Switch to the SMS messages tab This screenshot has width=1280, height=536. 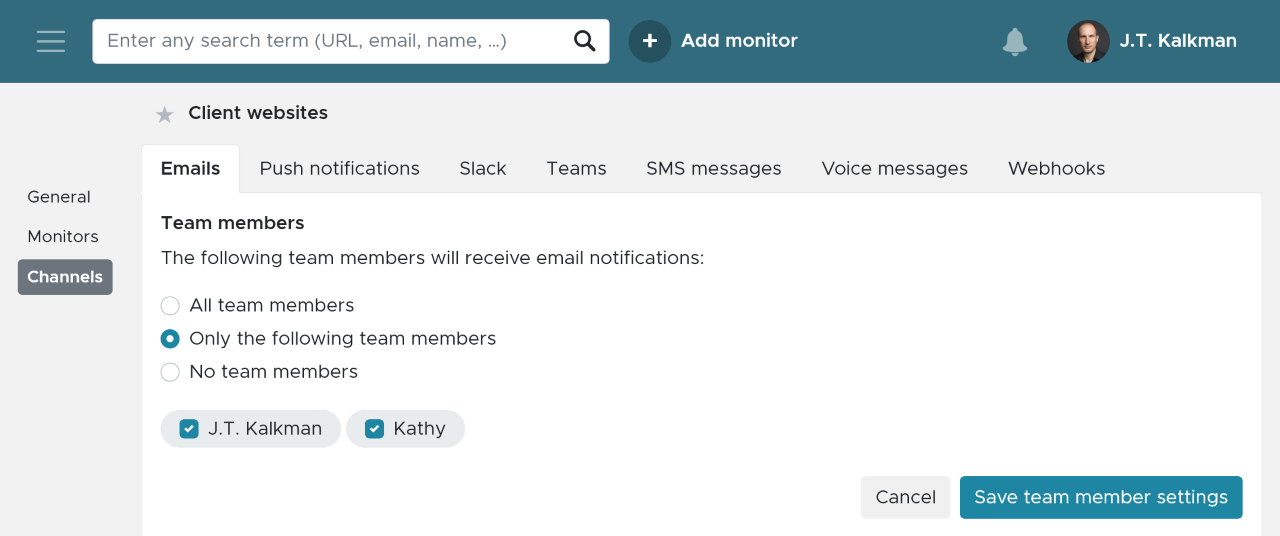click(x=714, y=169)
